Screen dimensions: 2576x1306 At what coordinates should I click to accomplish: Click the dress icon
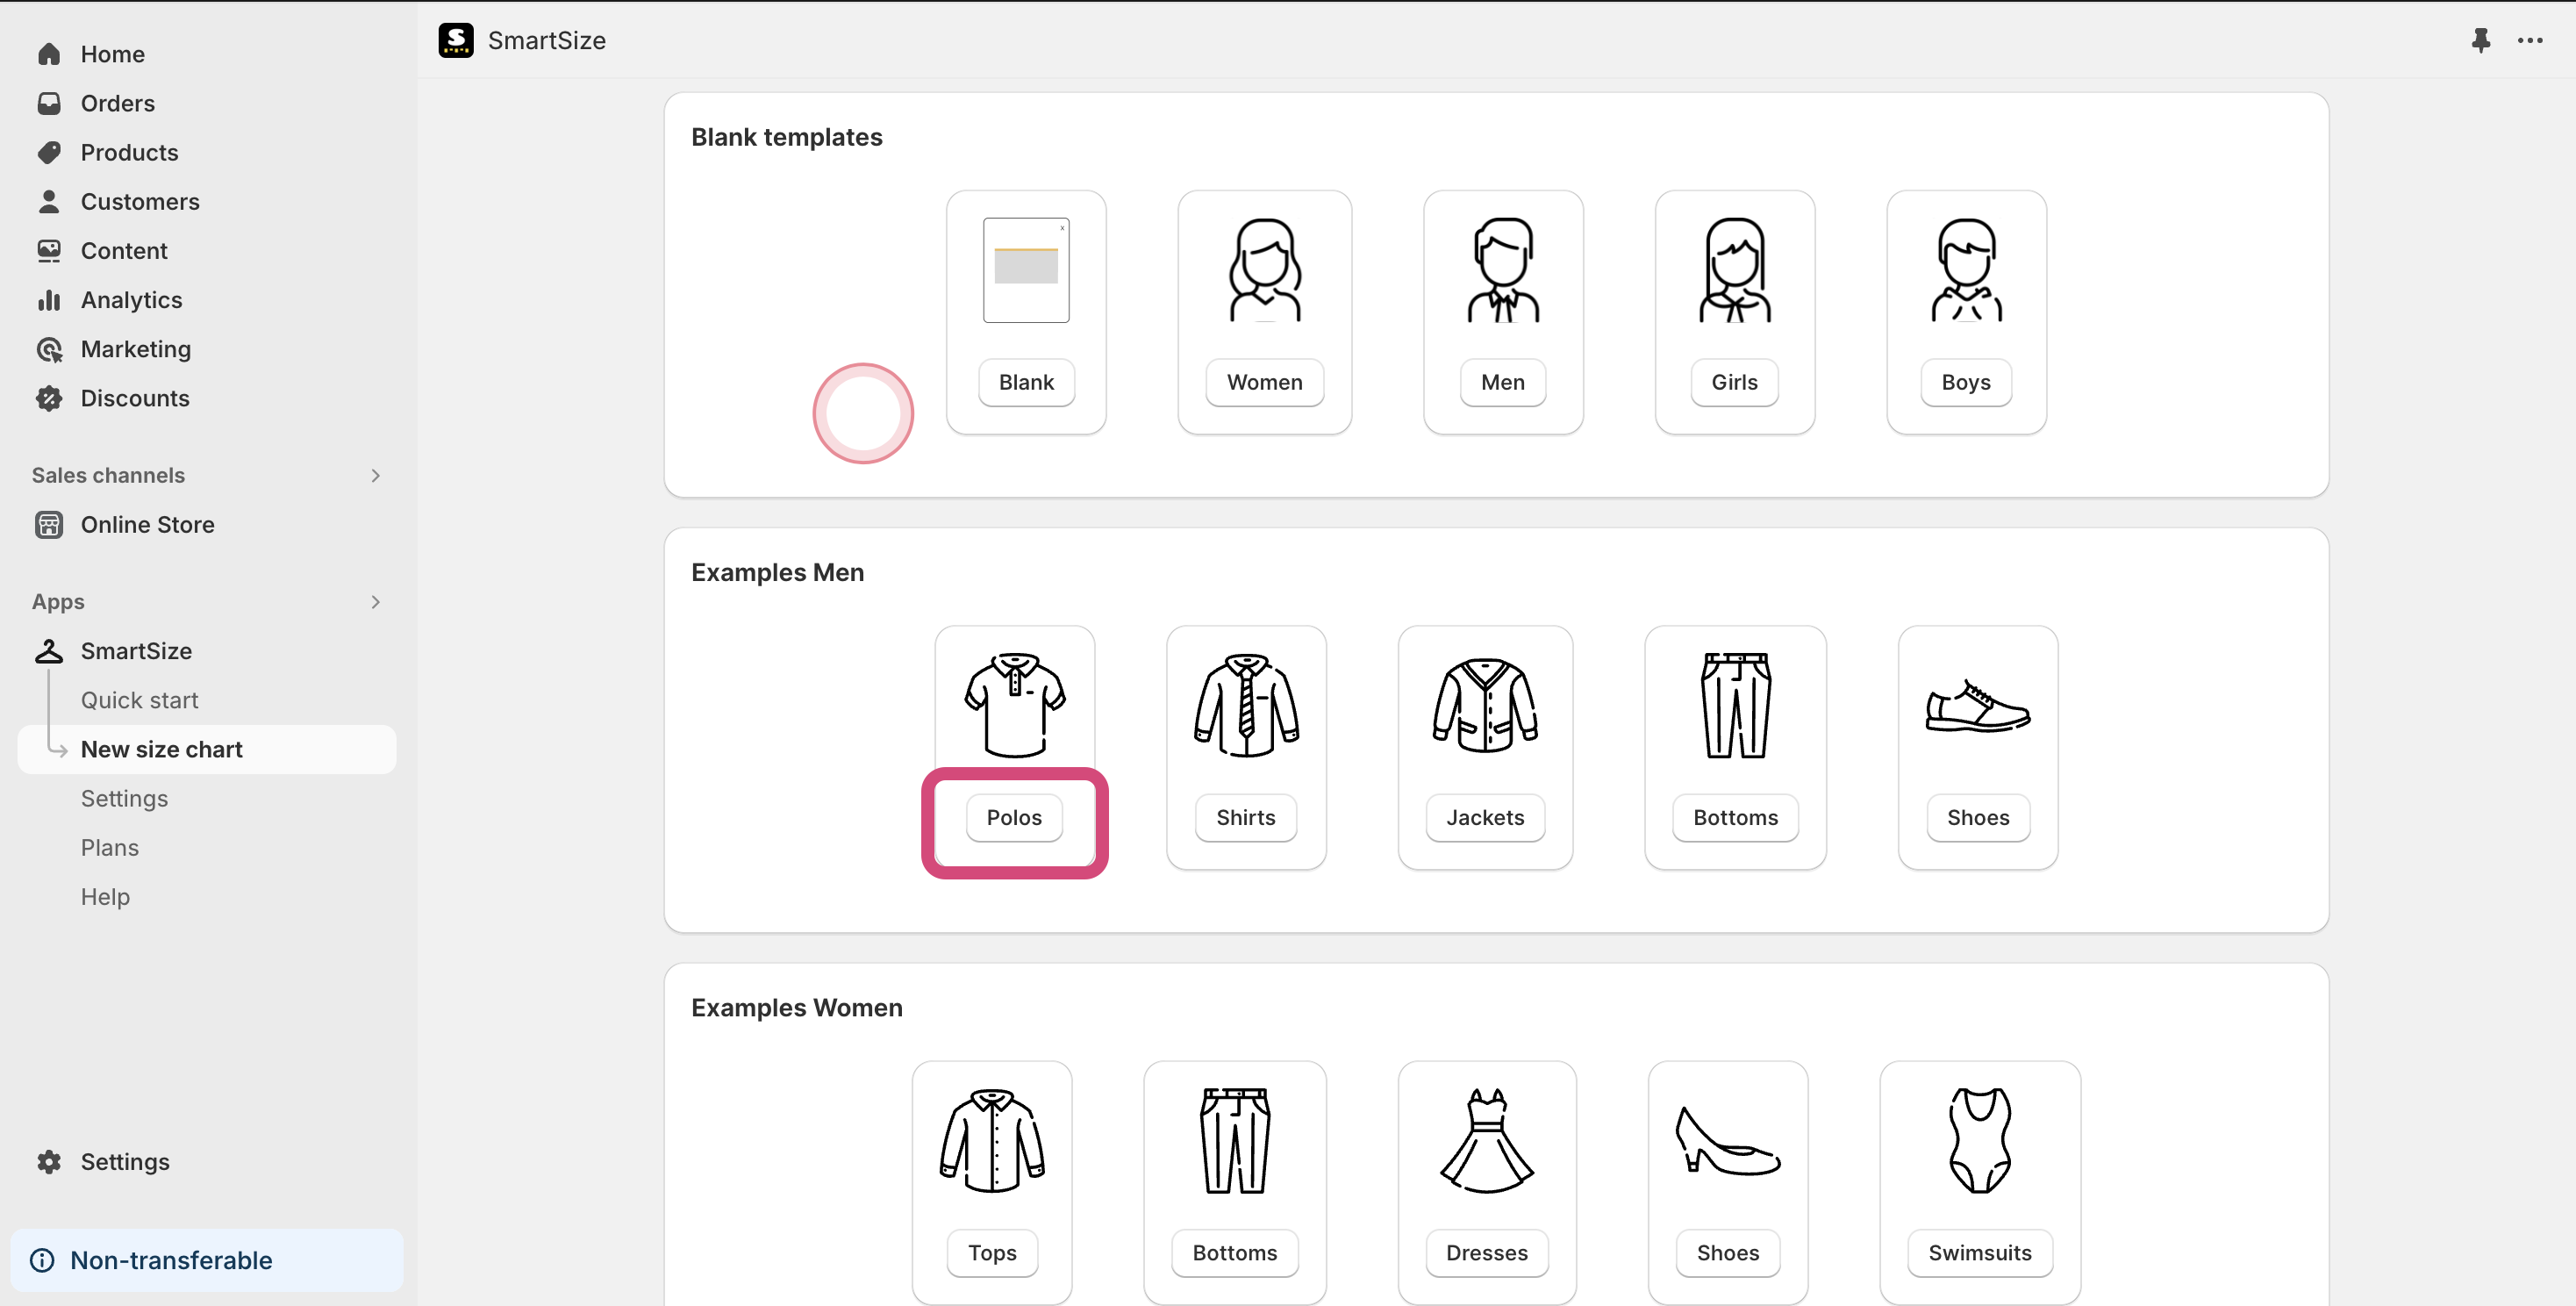tap(1487, 1140)
